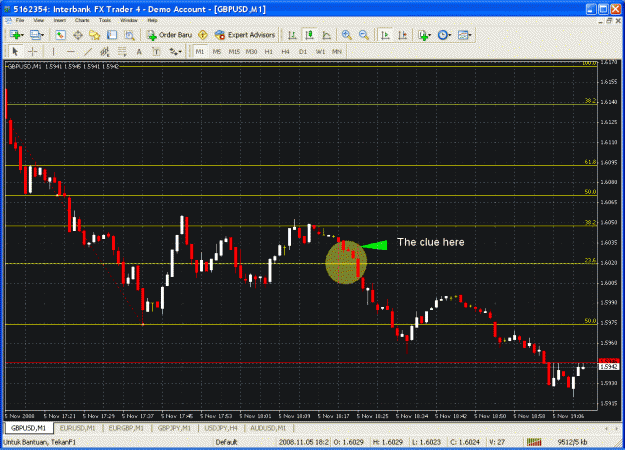This screenshot has height=450, width=625.
Task: Open the Profiles toolbar button
Action: click(37, 35)
